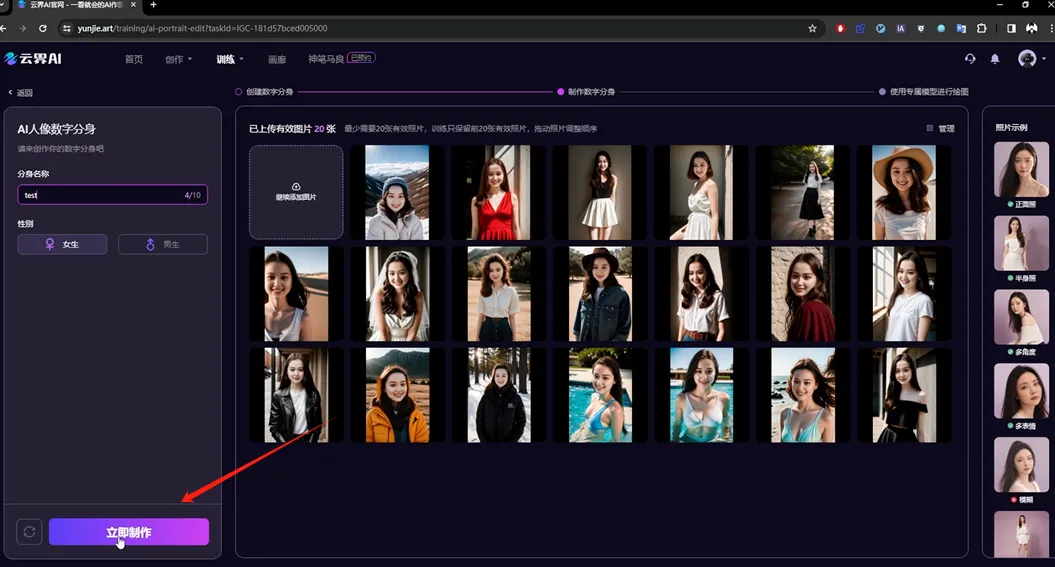This screenshot has width=1055, height=567.
Task: Click the 制作数字分身 step
Action: click(586, 91)
